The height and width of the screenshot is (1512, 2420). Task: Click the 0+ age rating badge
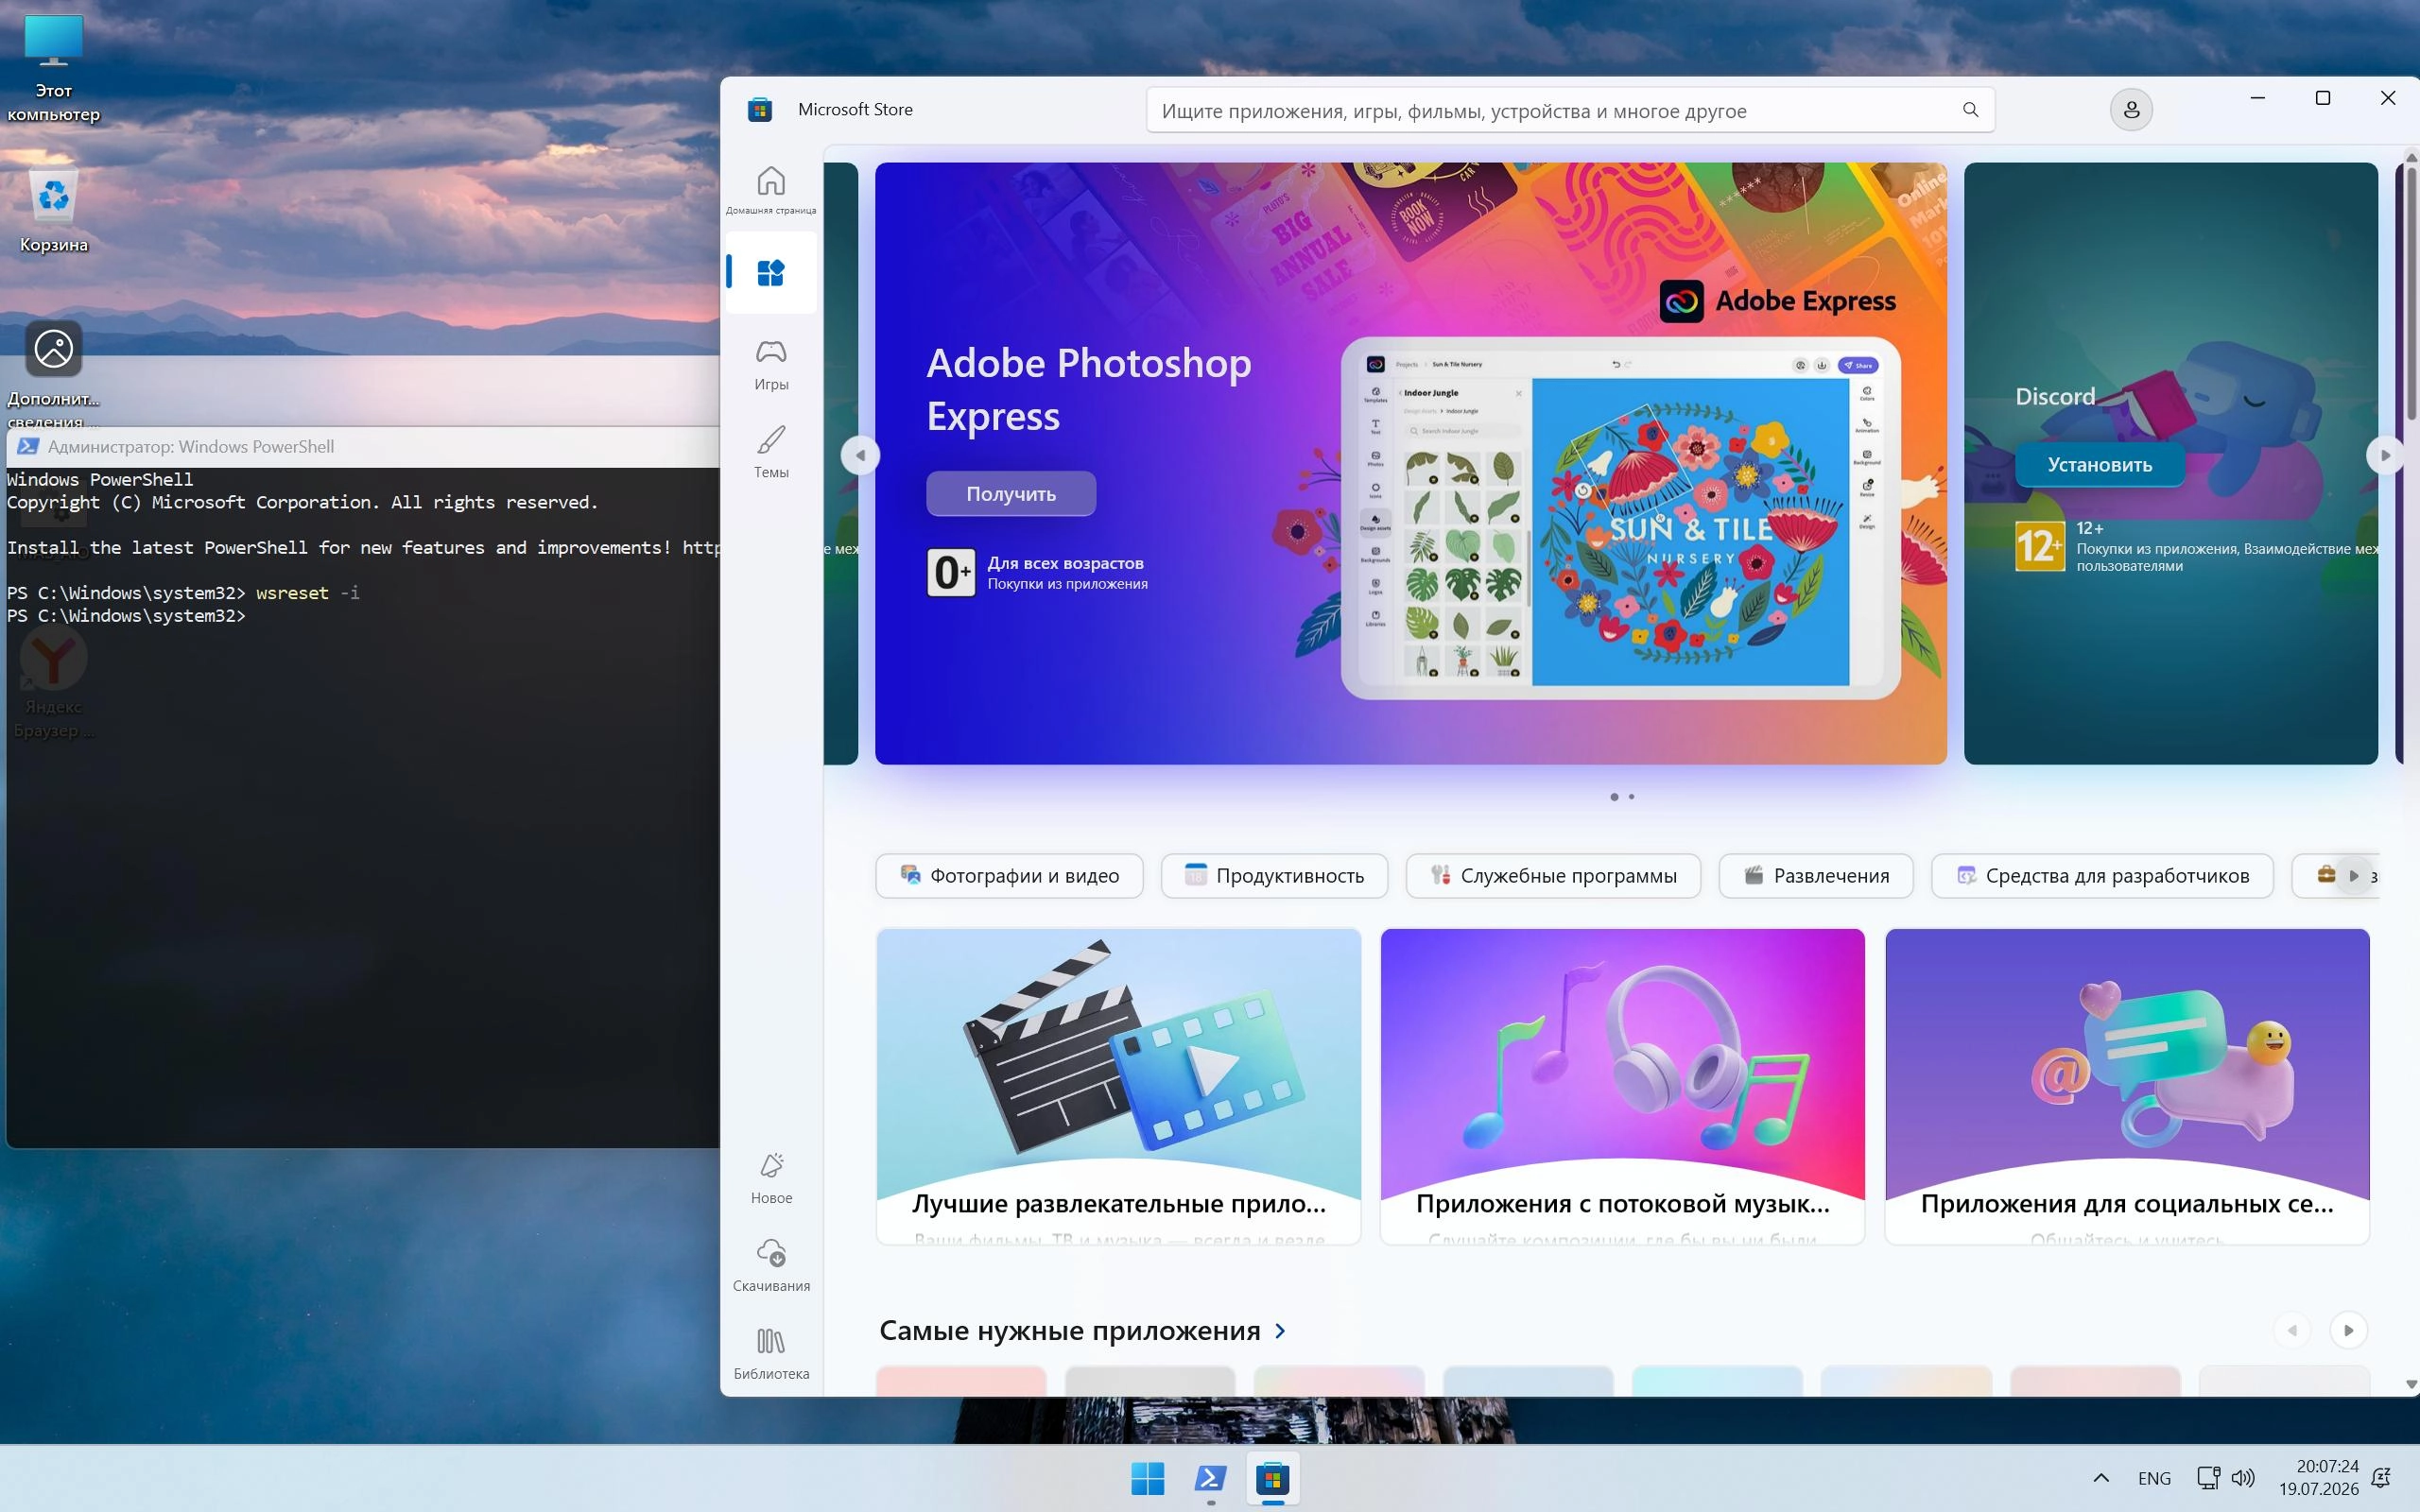(x=950, y=573)
